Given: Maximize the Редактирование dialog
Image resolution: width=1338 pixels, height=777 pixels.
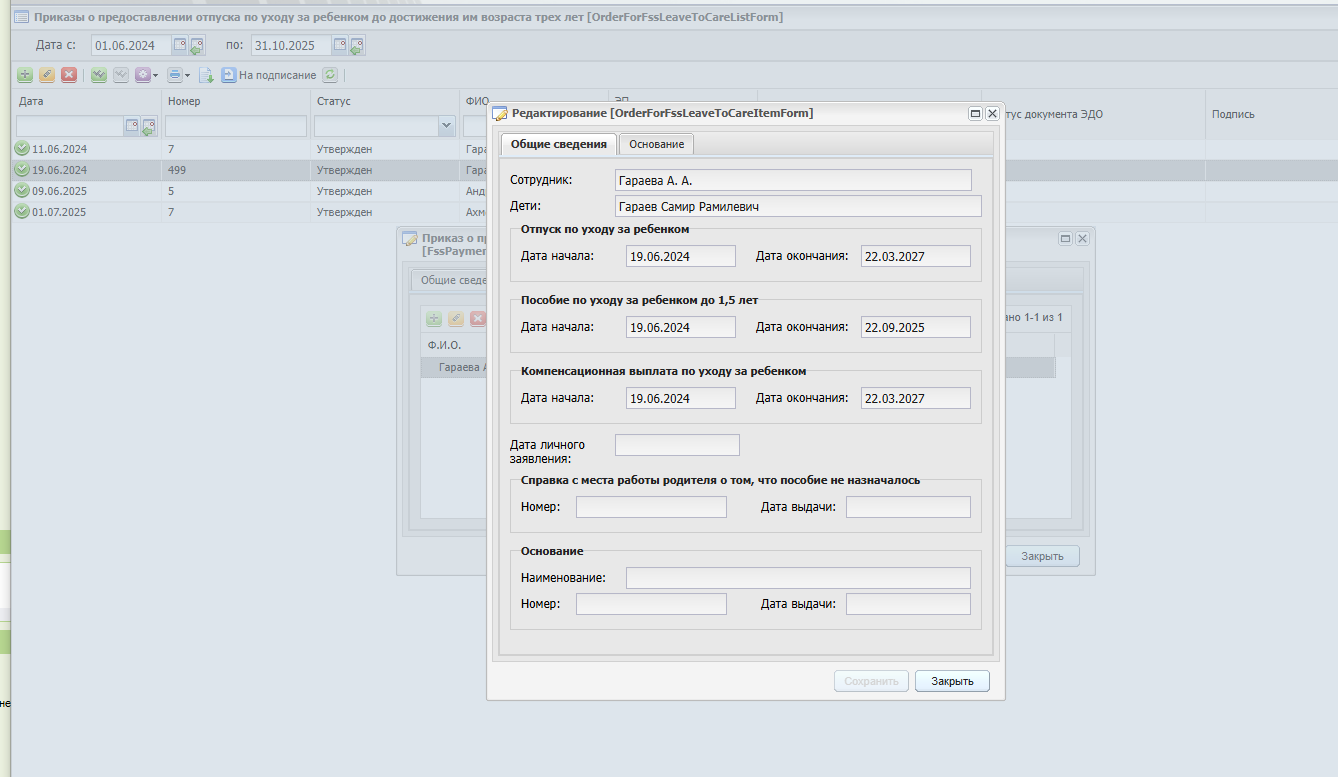Looking at the screenshot, I should (x=975, y=114).
